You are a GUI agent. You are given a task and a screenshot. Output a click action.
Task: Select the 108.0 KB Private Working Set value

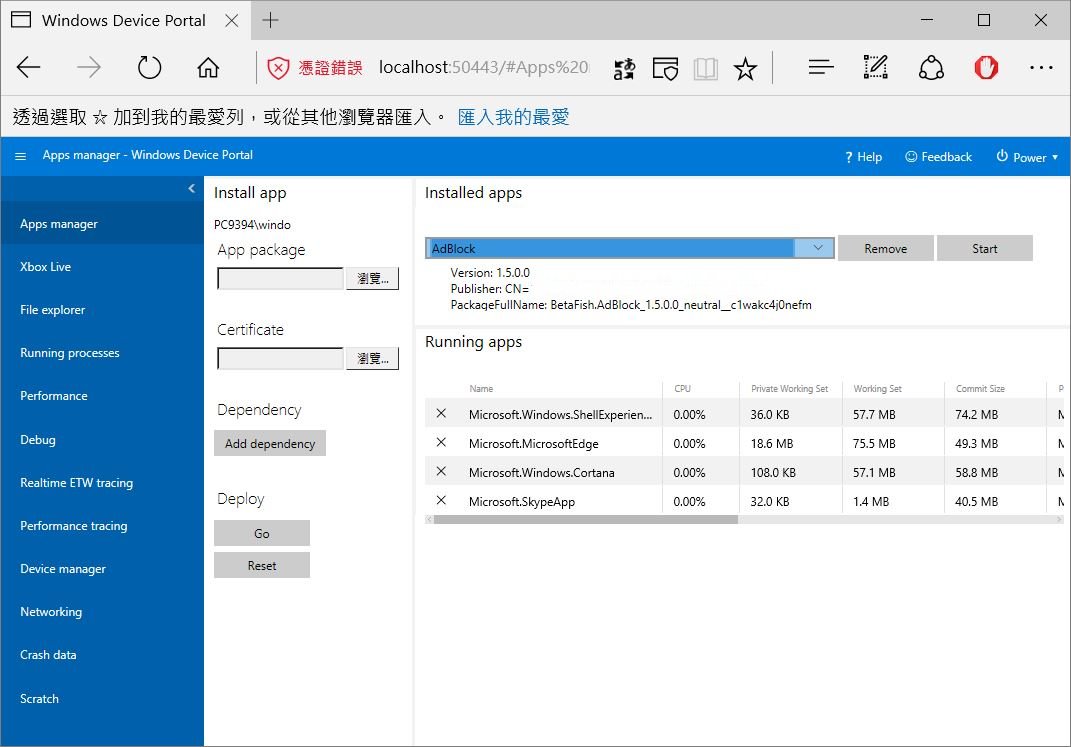point(773,473)
